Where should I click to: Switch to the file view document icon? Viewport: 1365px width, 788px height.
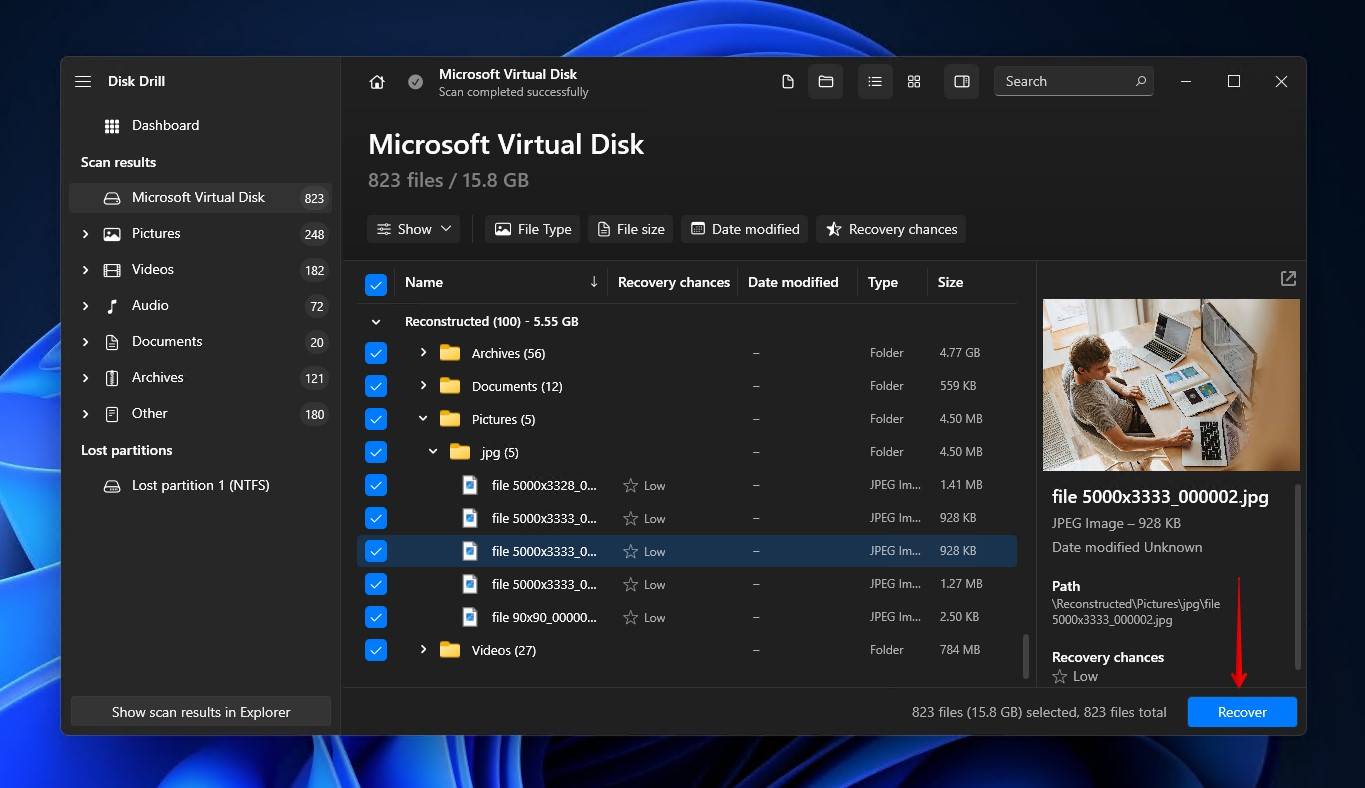click(788, 82)
